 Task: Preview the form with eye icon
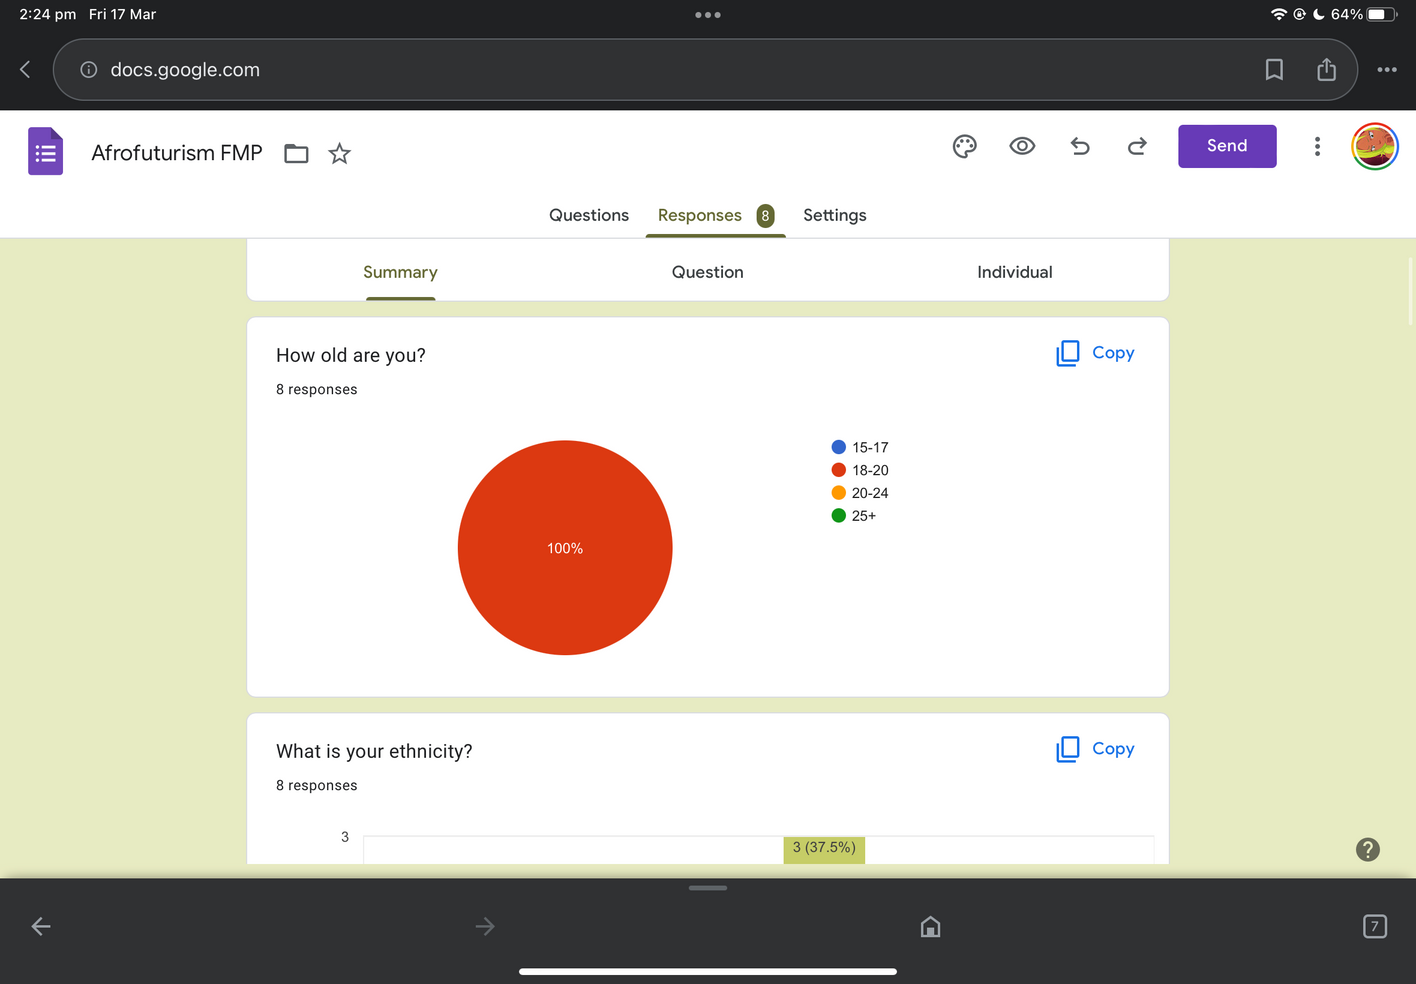(x=1022, y=147)
